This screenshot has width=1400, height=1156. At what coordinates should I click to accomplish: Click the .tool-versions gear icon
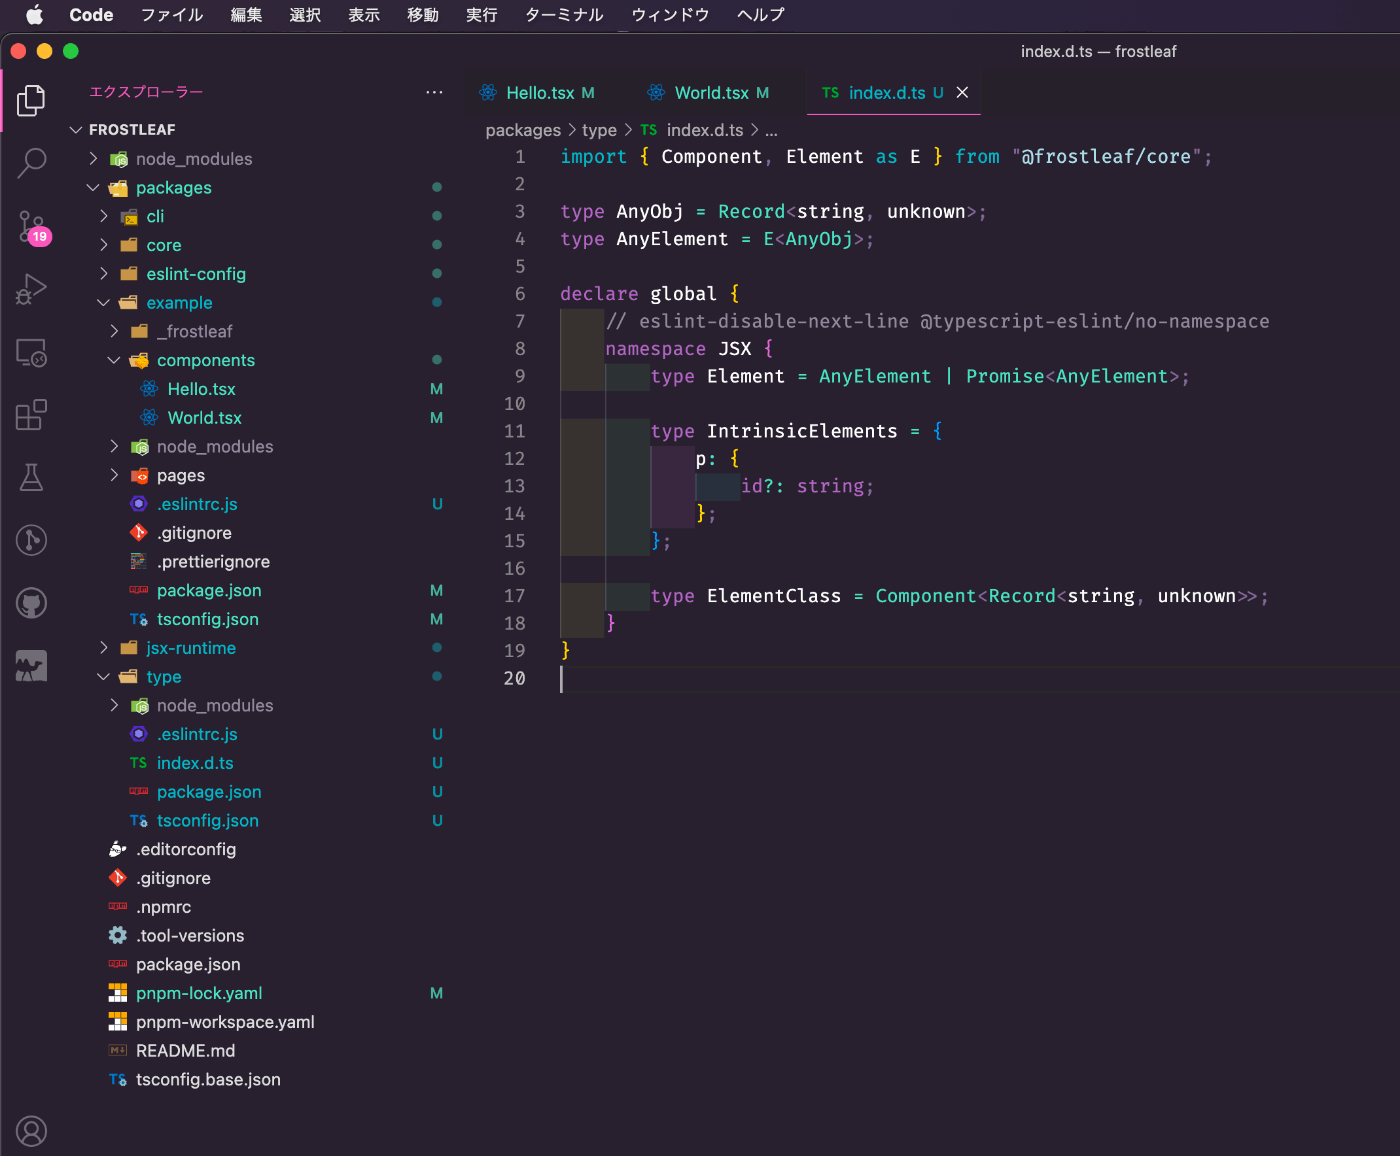tap(118, 936)
